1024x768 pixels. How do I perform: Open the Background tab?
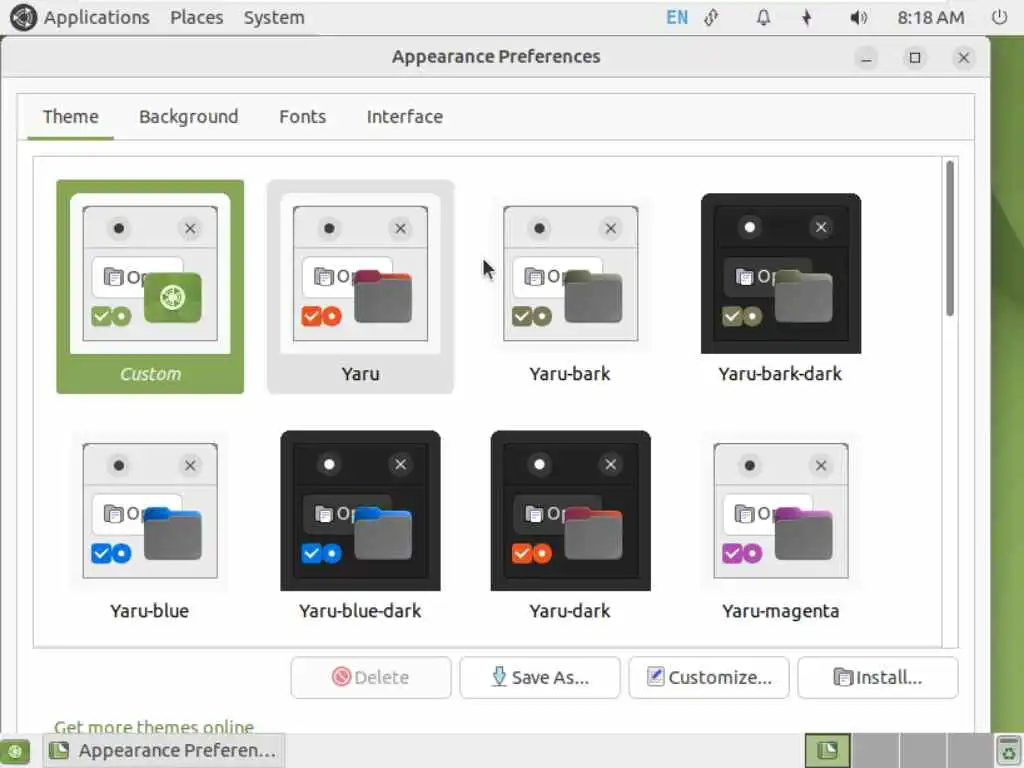188,117
